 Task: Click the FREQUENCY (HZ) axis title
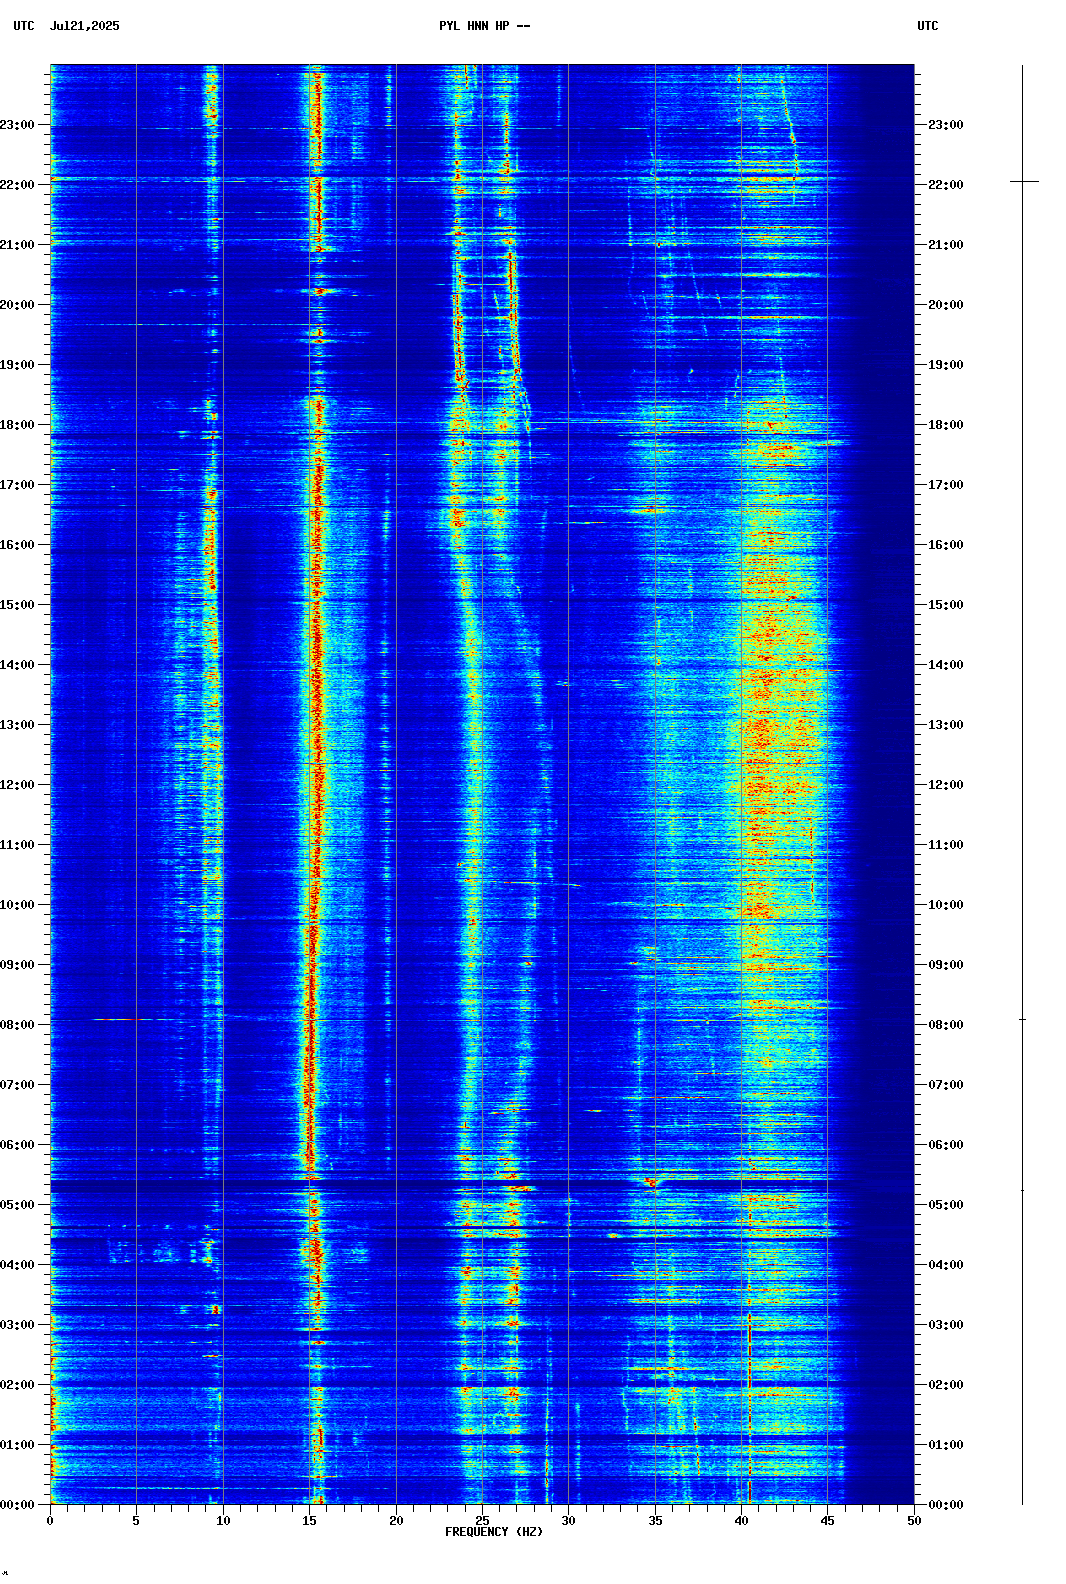coord(494,1532)
